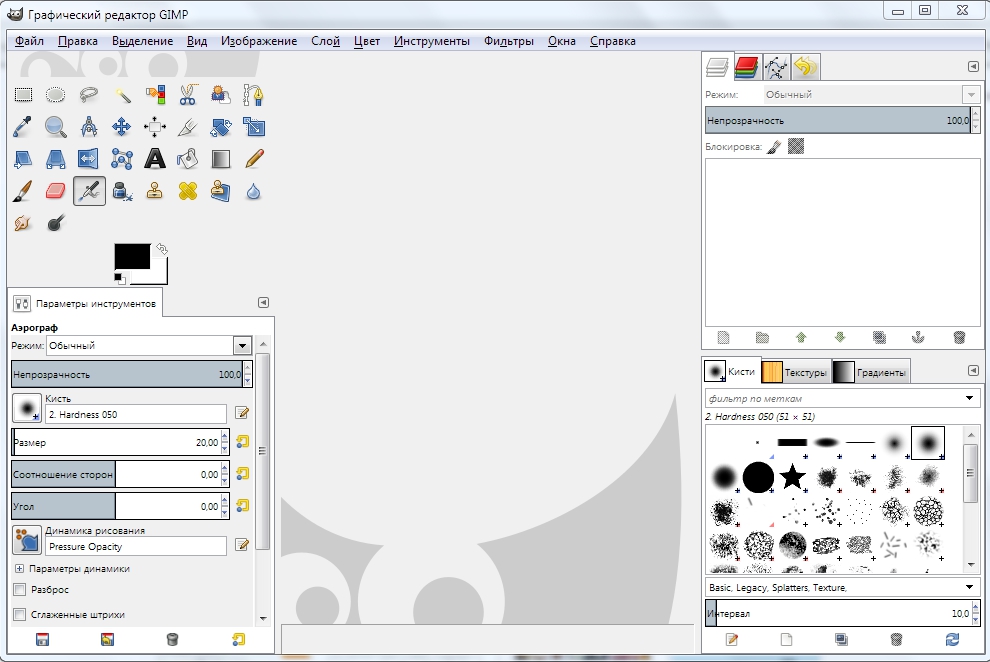Switch to the Channels tab icon

click(x=746, y=67)
